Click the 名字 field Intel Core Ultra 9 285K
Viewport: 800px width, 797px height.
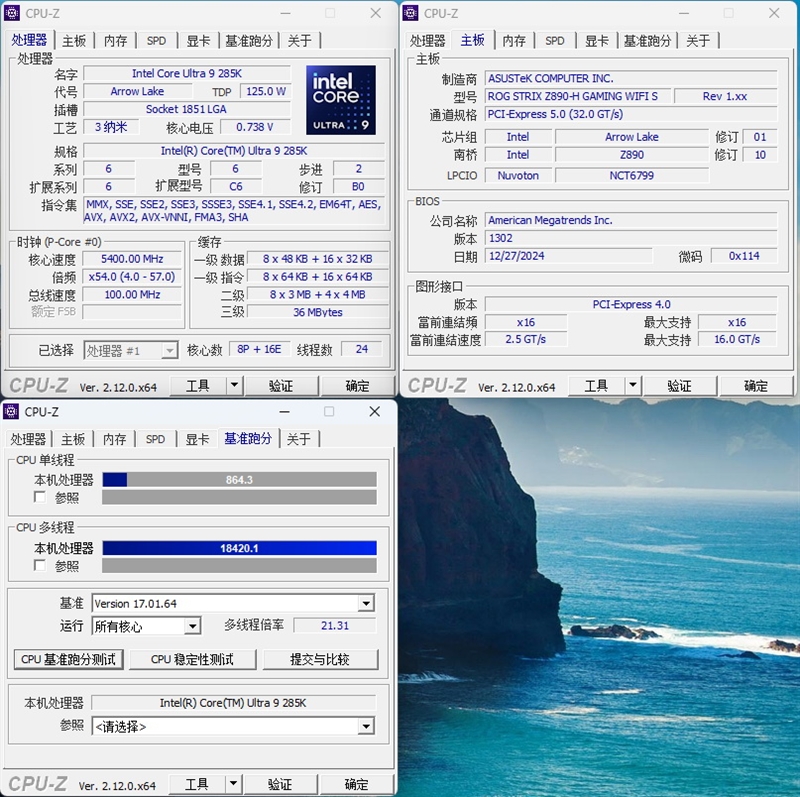pyautogui.click(x=187, y=73)
